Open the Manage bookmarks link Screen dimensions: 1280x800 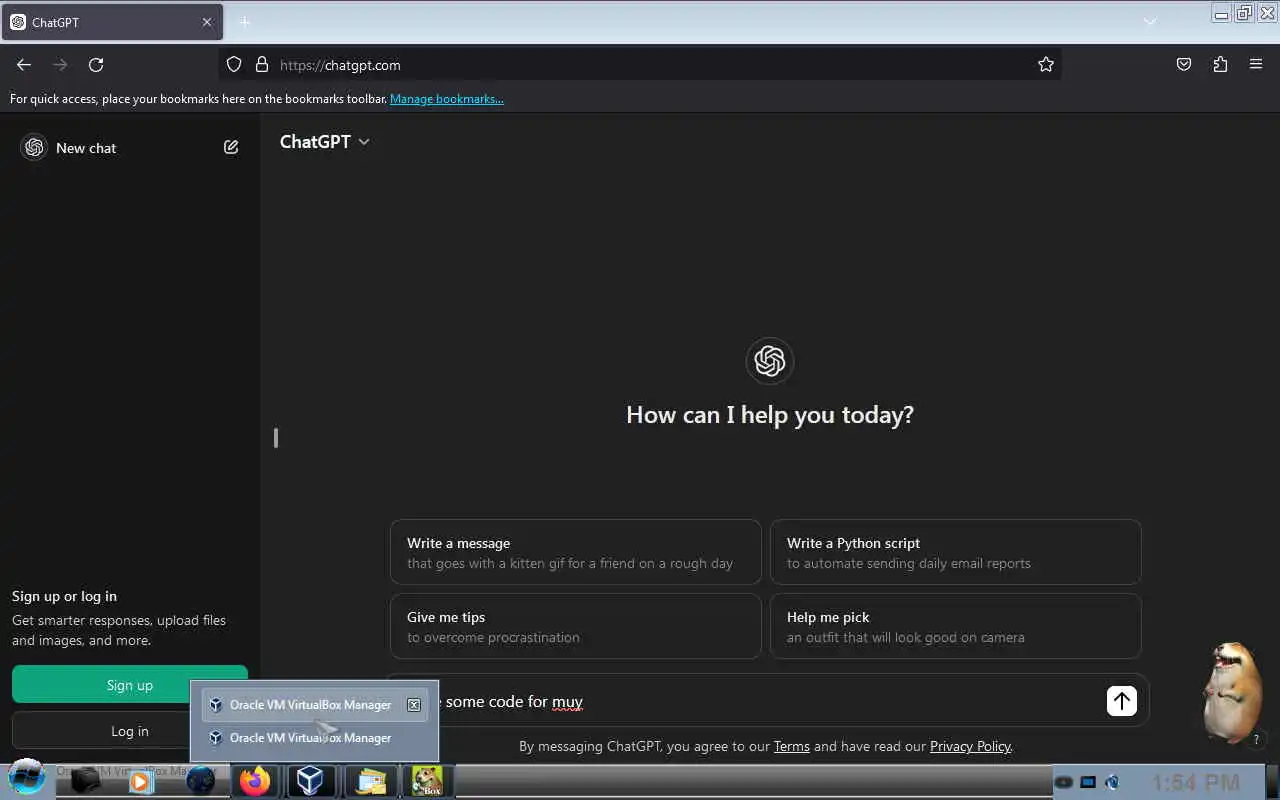click(x=447, y=99)
